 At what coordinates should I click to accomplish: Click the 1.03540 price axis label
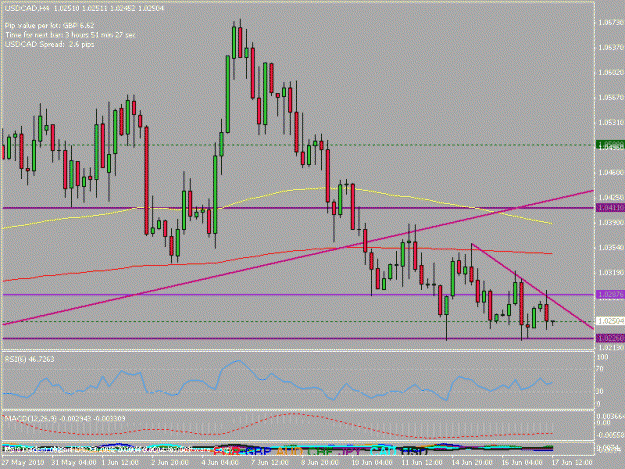point(611,247)
